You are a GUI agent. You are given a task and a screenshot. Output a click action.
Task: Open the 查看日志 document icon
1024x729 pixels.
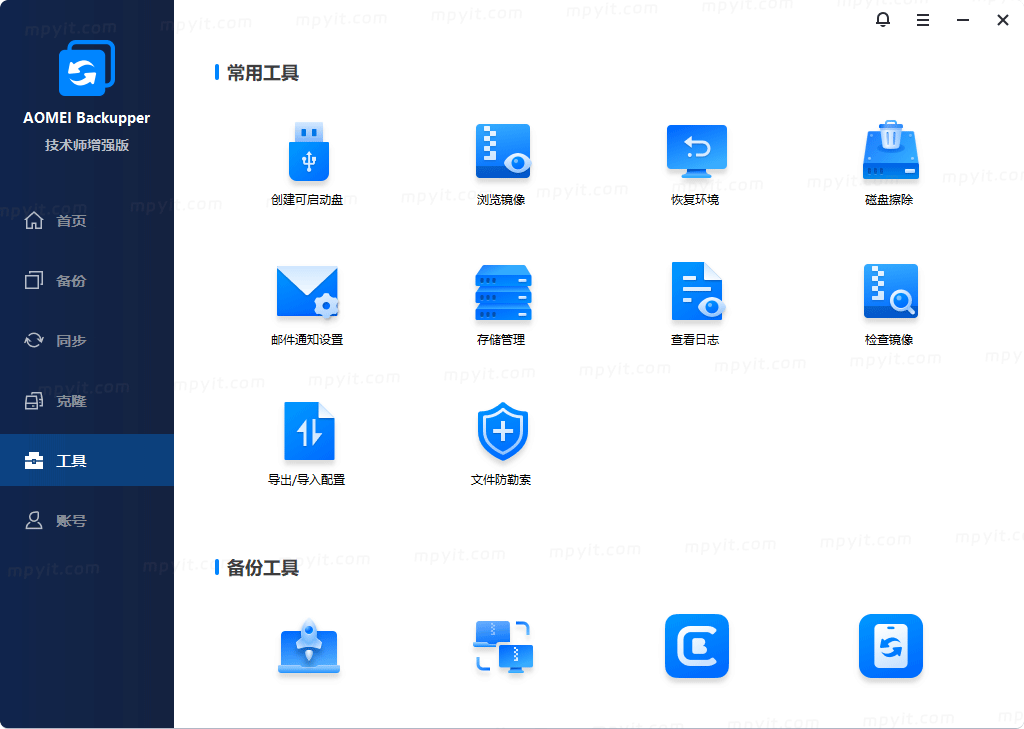point(697,291)
